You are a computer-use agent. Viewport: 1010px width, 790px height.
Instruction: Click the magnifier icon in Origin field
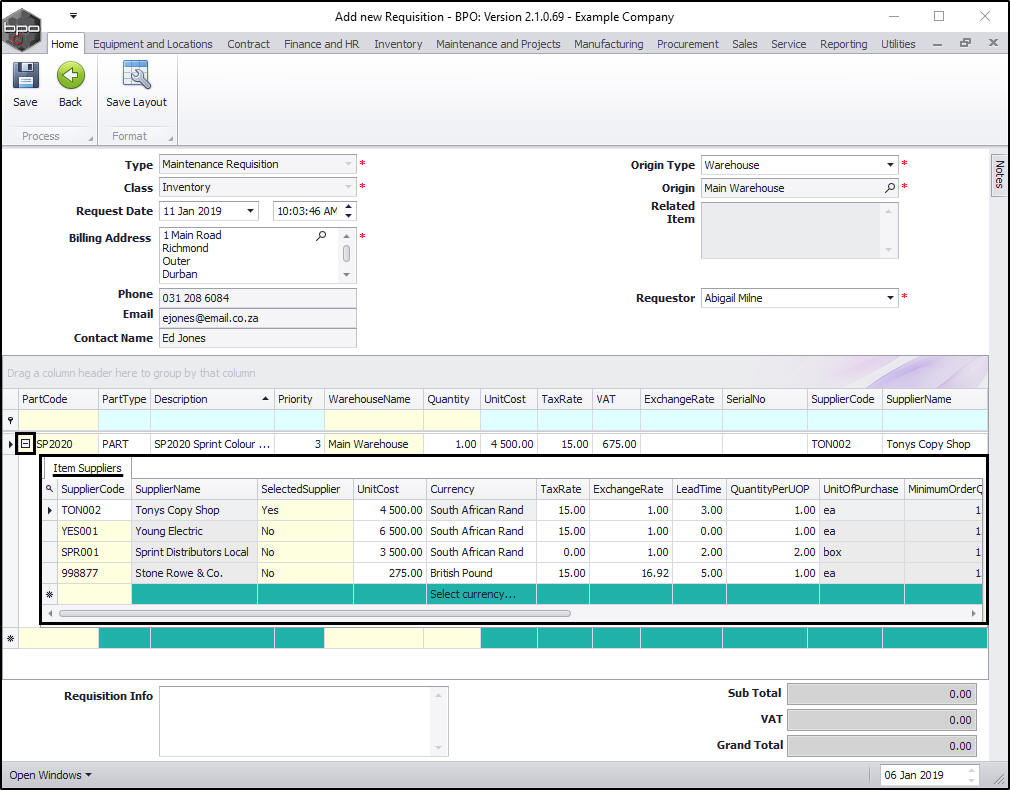(890, 188)
